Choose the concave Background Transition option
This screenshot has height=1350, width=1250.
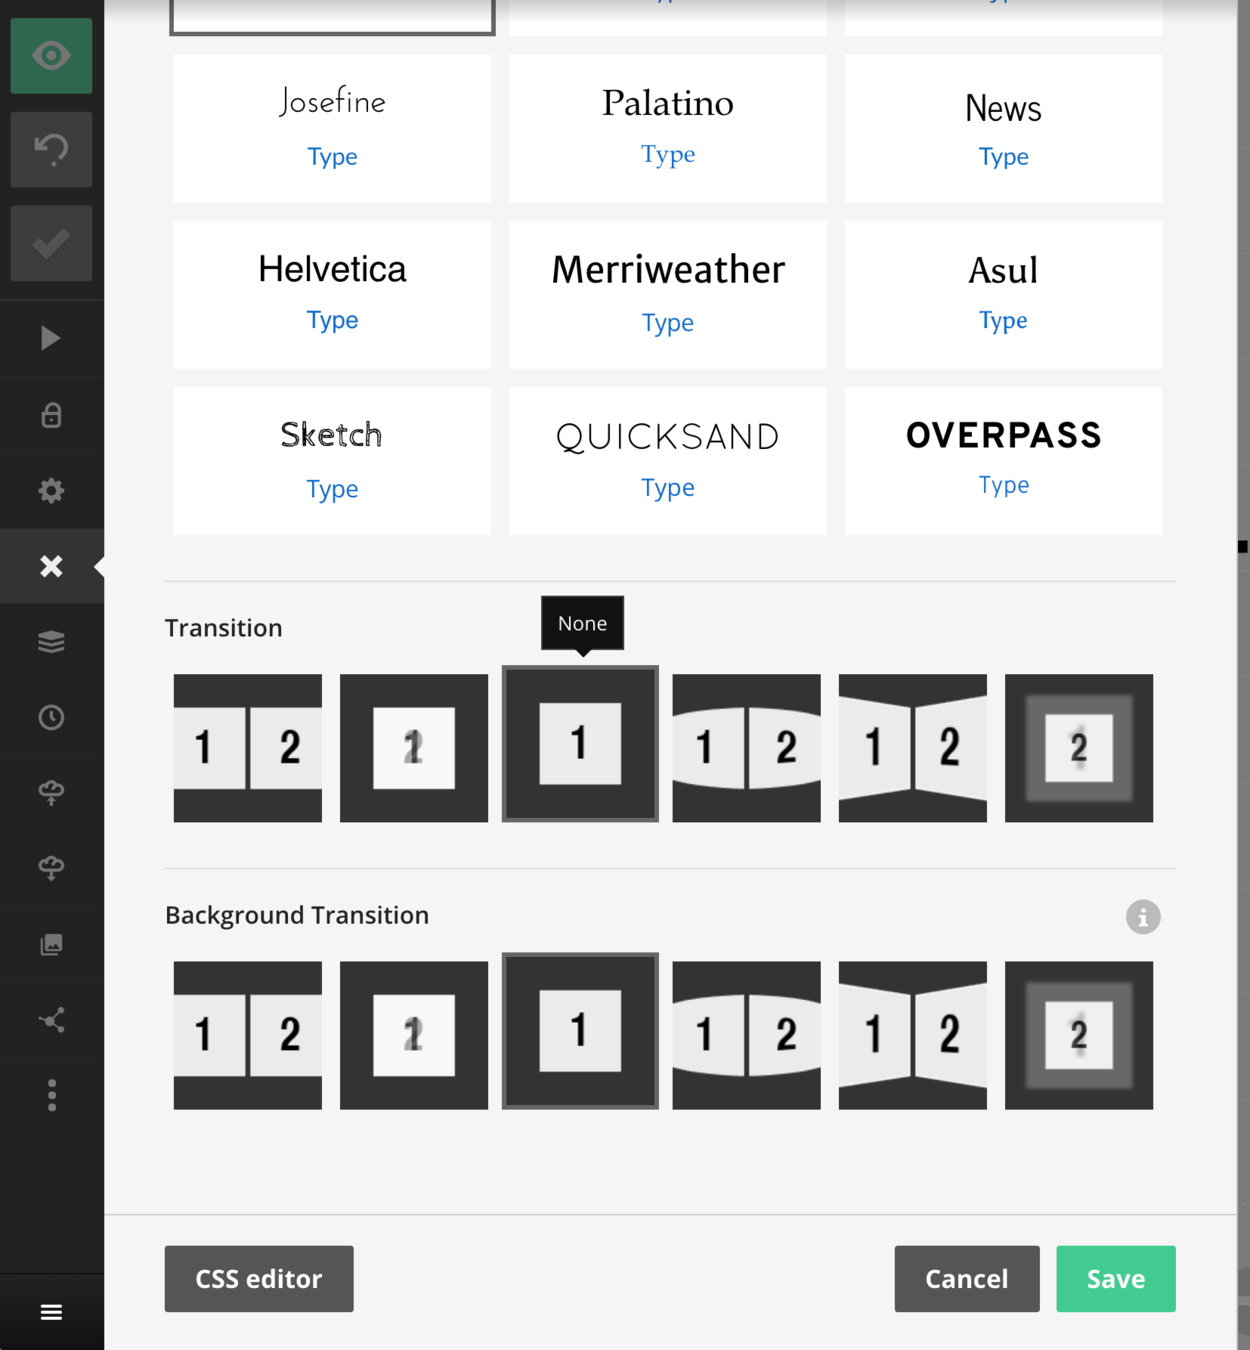913,1035
